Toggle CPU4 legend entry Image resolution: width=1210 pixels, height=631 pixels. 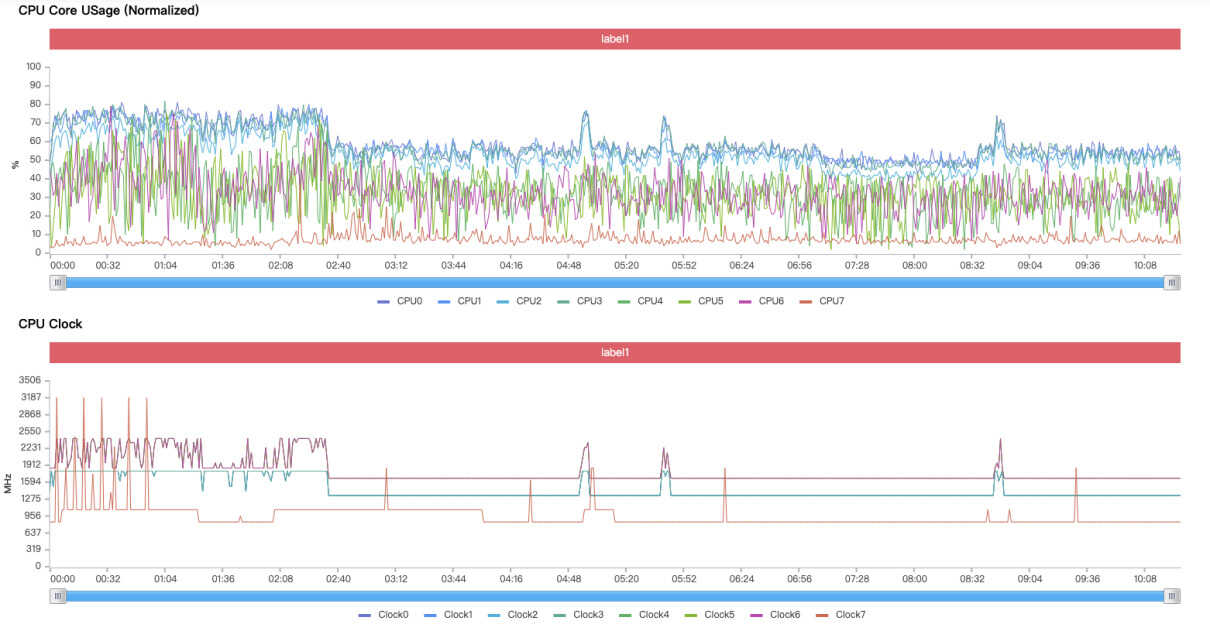641,301
